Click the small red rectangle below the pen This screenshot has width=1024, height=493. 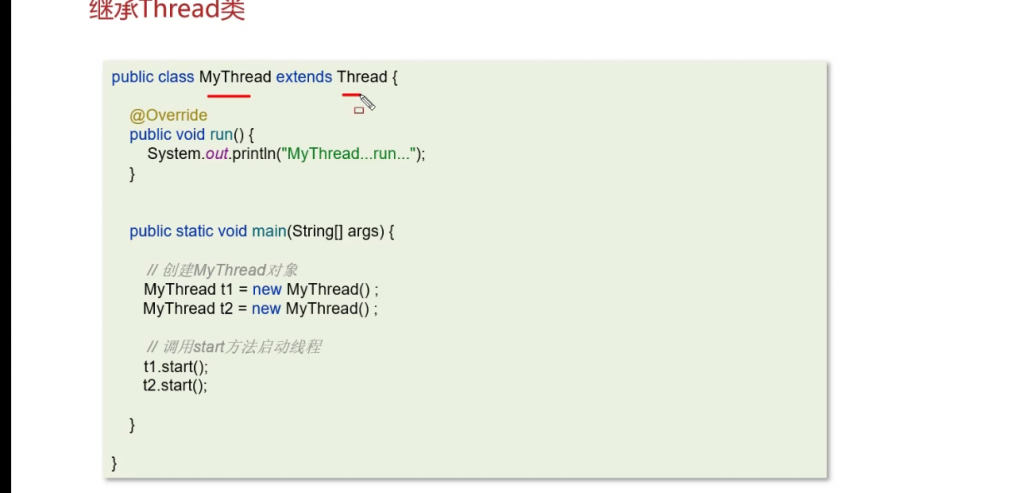[358, 111]
